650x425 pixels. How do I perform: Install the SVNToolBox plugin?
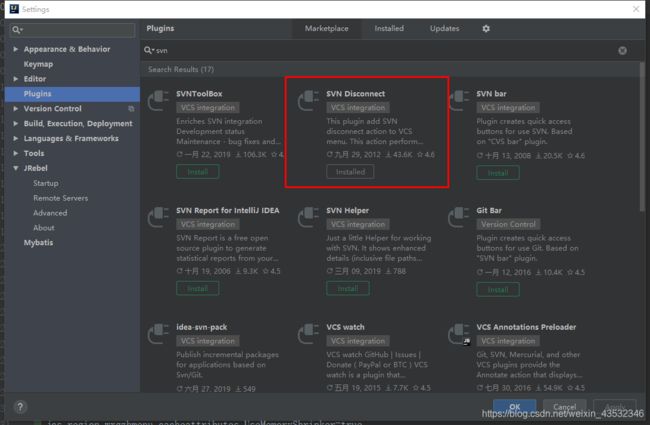coord(198,172)
